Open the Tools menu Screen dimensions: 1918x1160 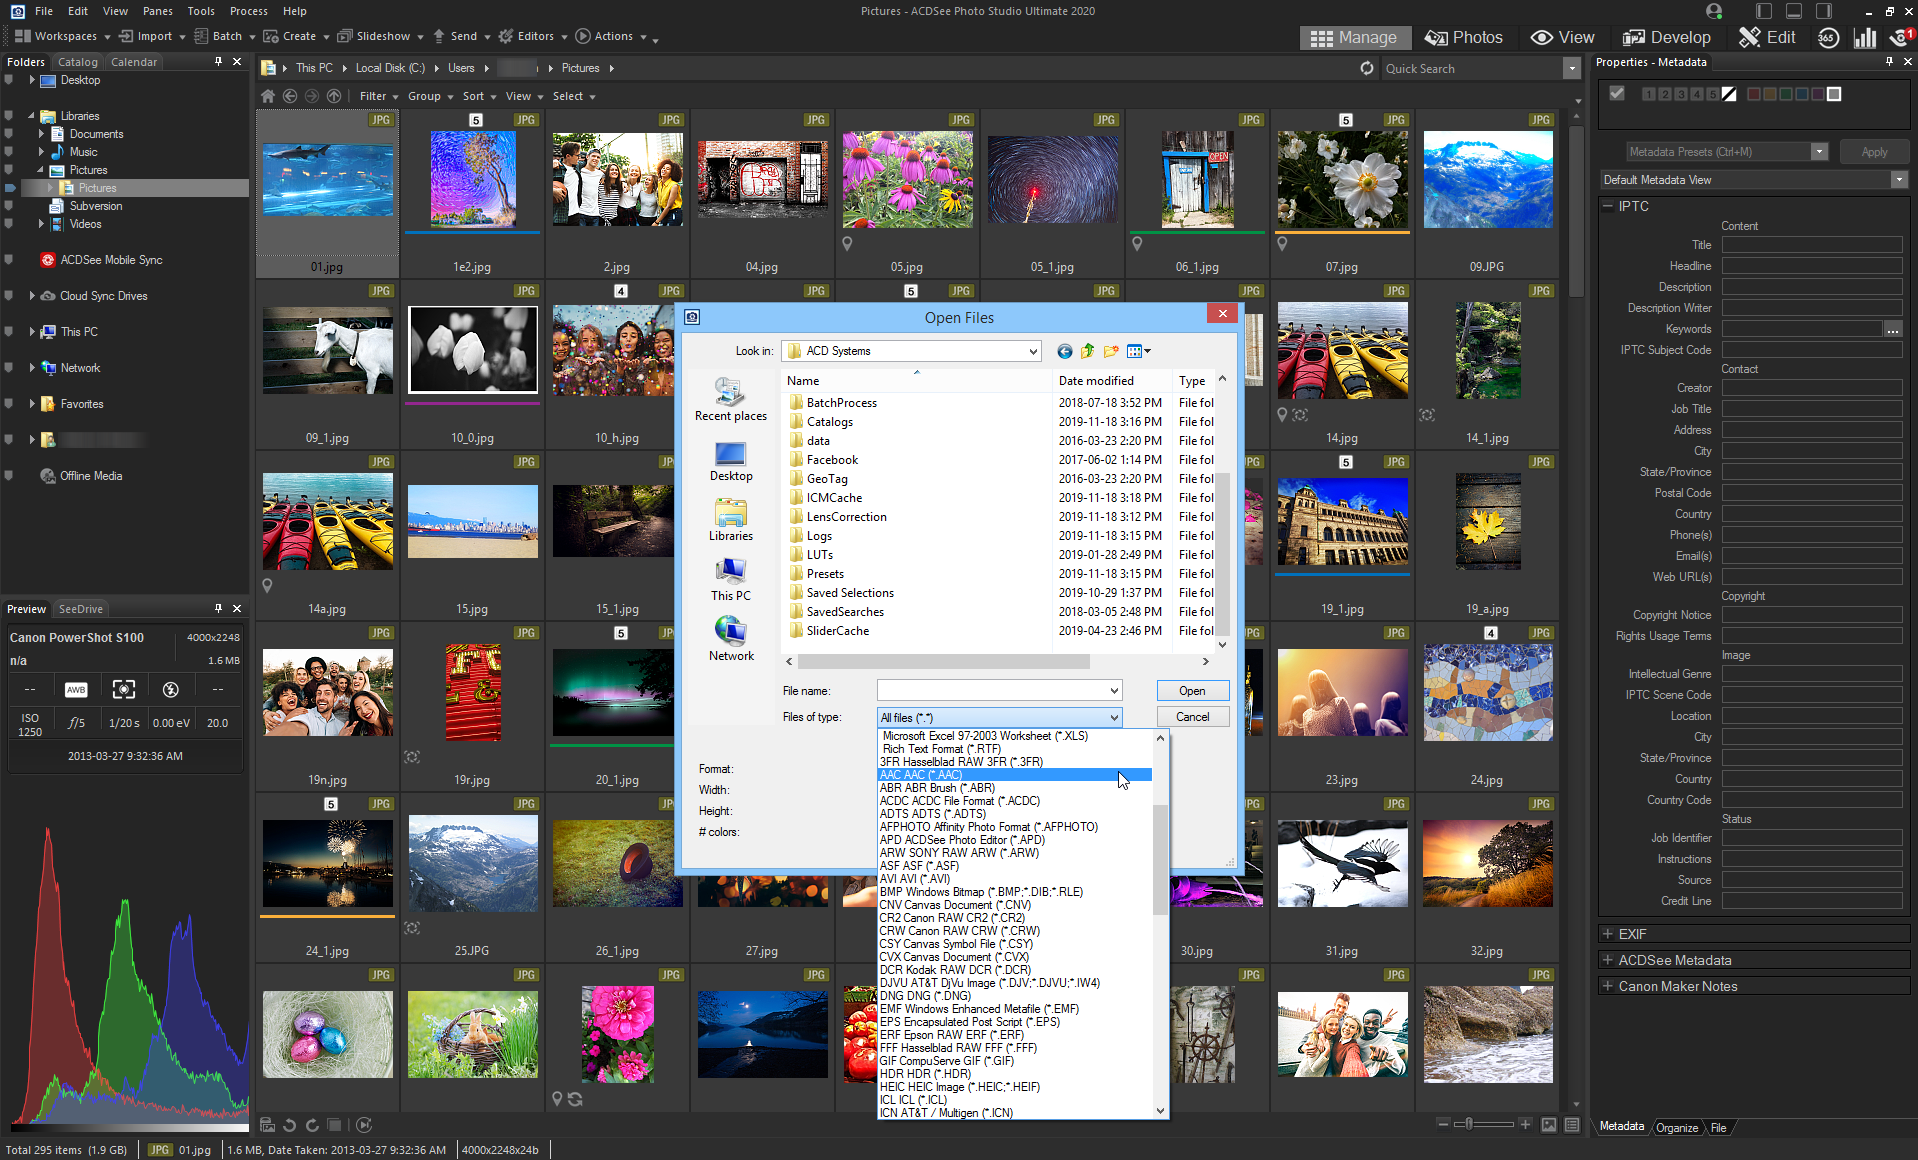click(x=200, y=11)
